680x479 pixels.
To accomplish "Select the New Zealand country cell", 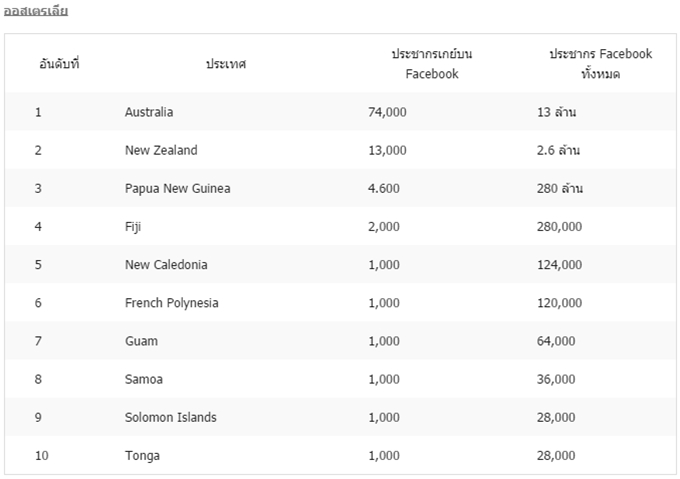I will 161,150.
